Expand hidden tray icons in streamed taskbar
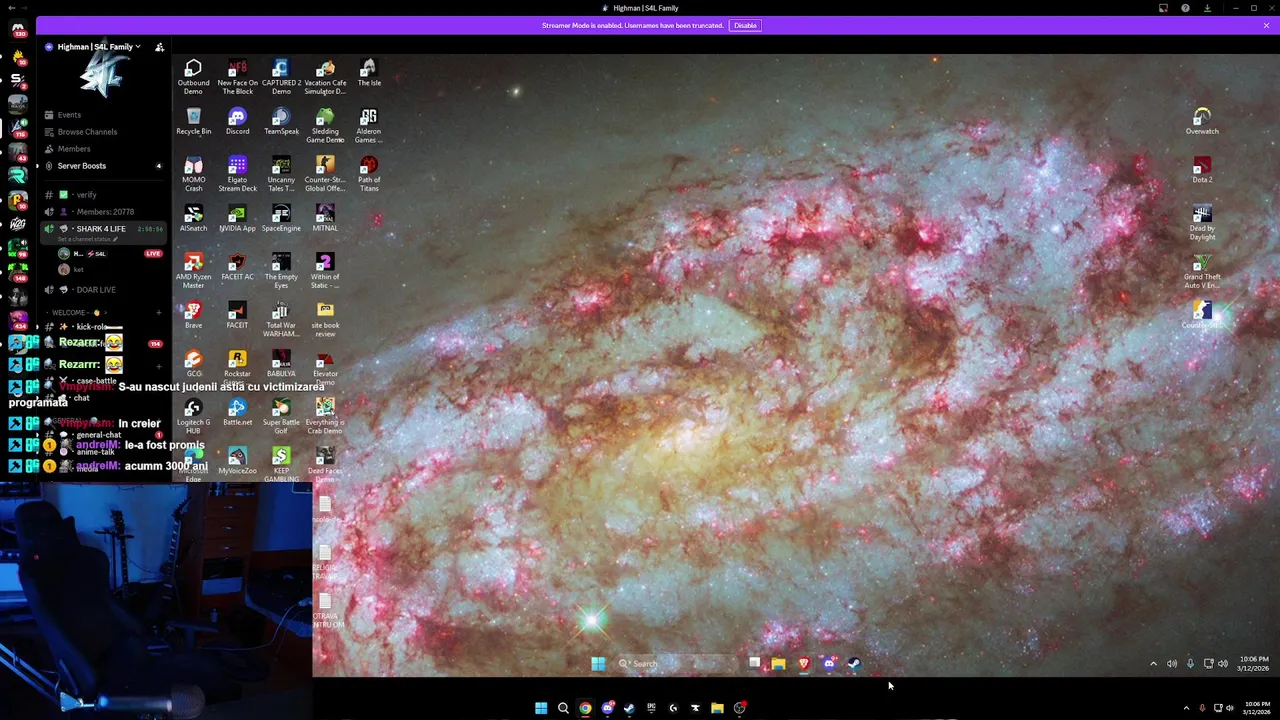This screenshot has width=1280, height=720. [1153, 663]
